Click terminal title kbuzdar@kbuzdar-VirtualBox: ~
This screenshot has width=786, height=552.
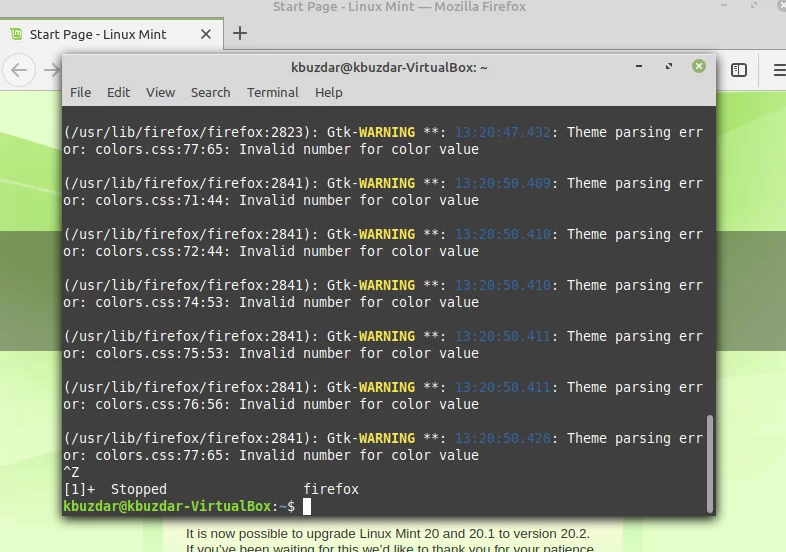(x=389, y=67)
